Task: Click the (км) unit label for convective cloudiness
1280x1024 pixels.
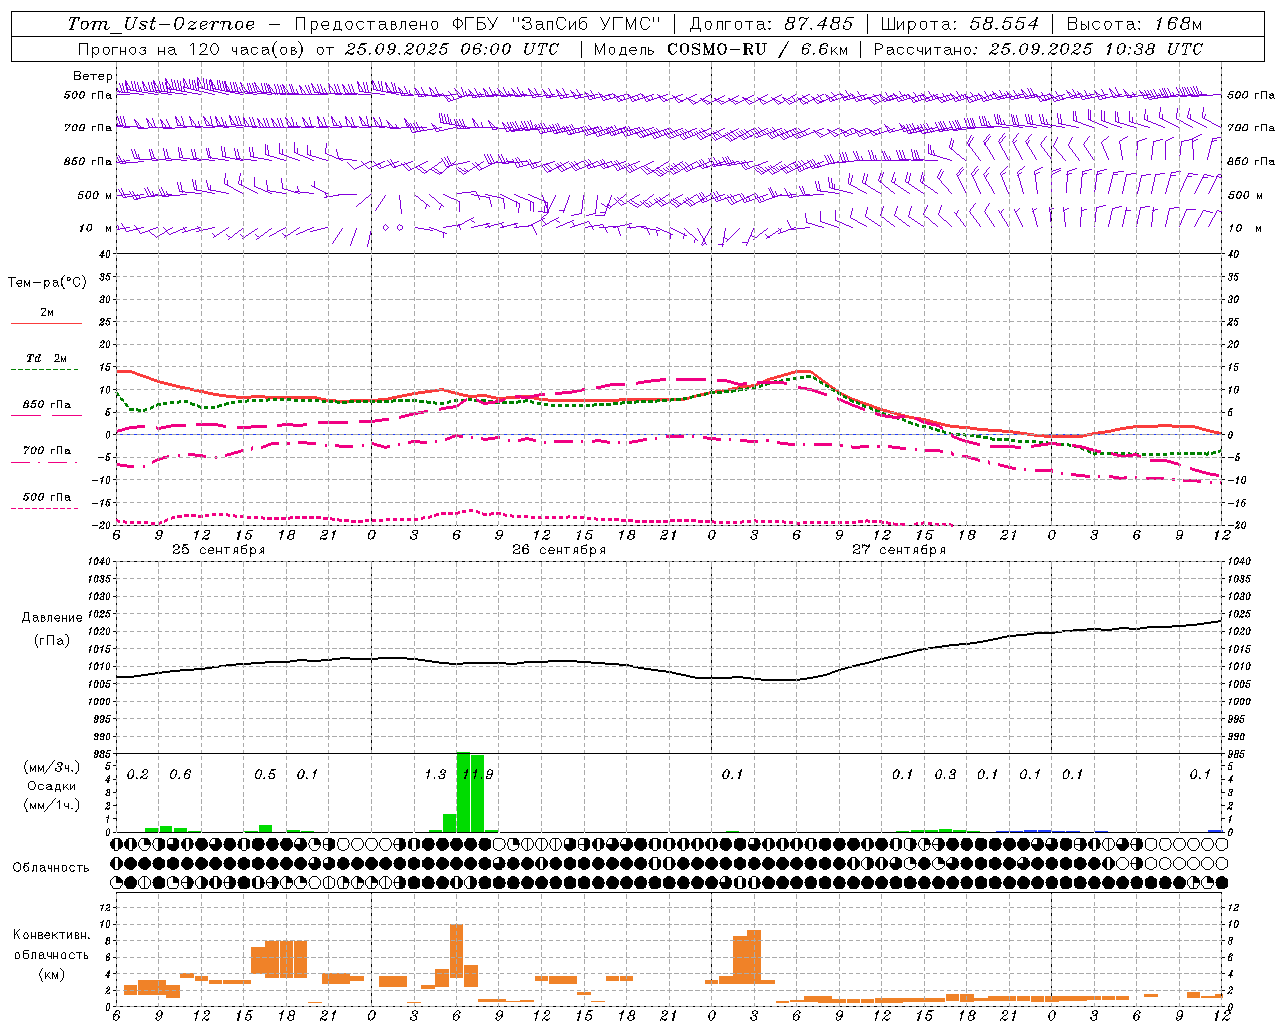Action: (x=52, y=974)
